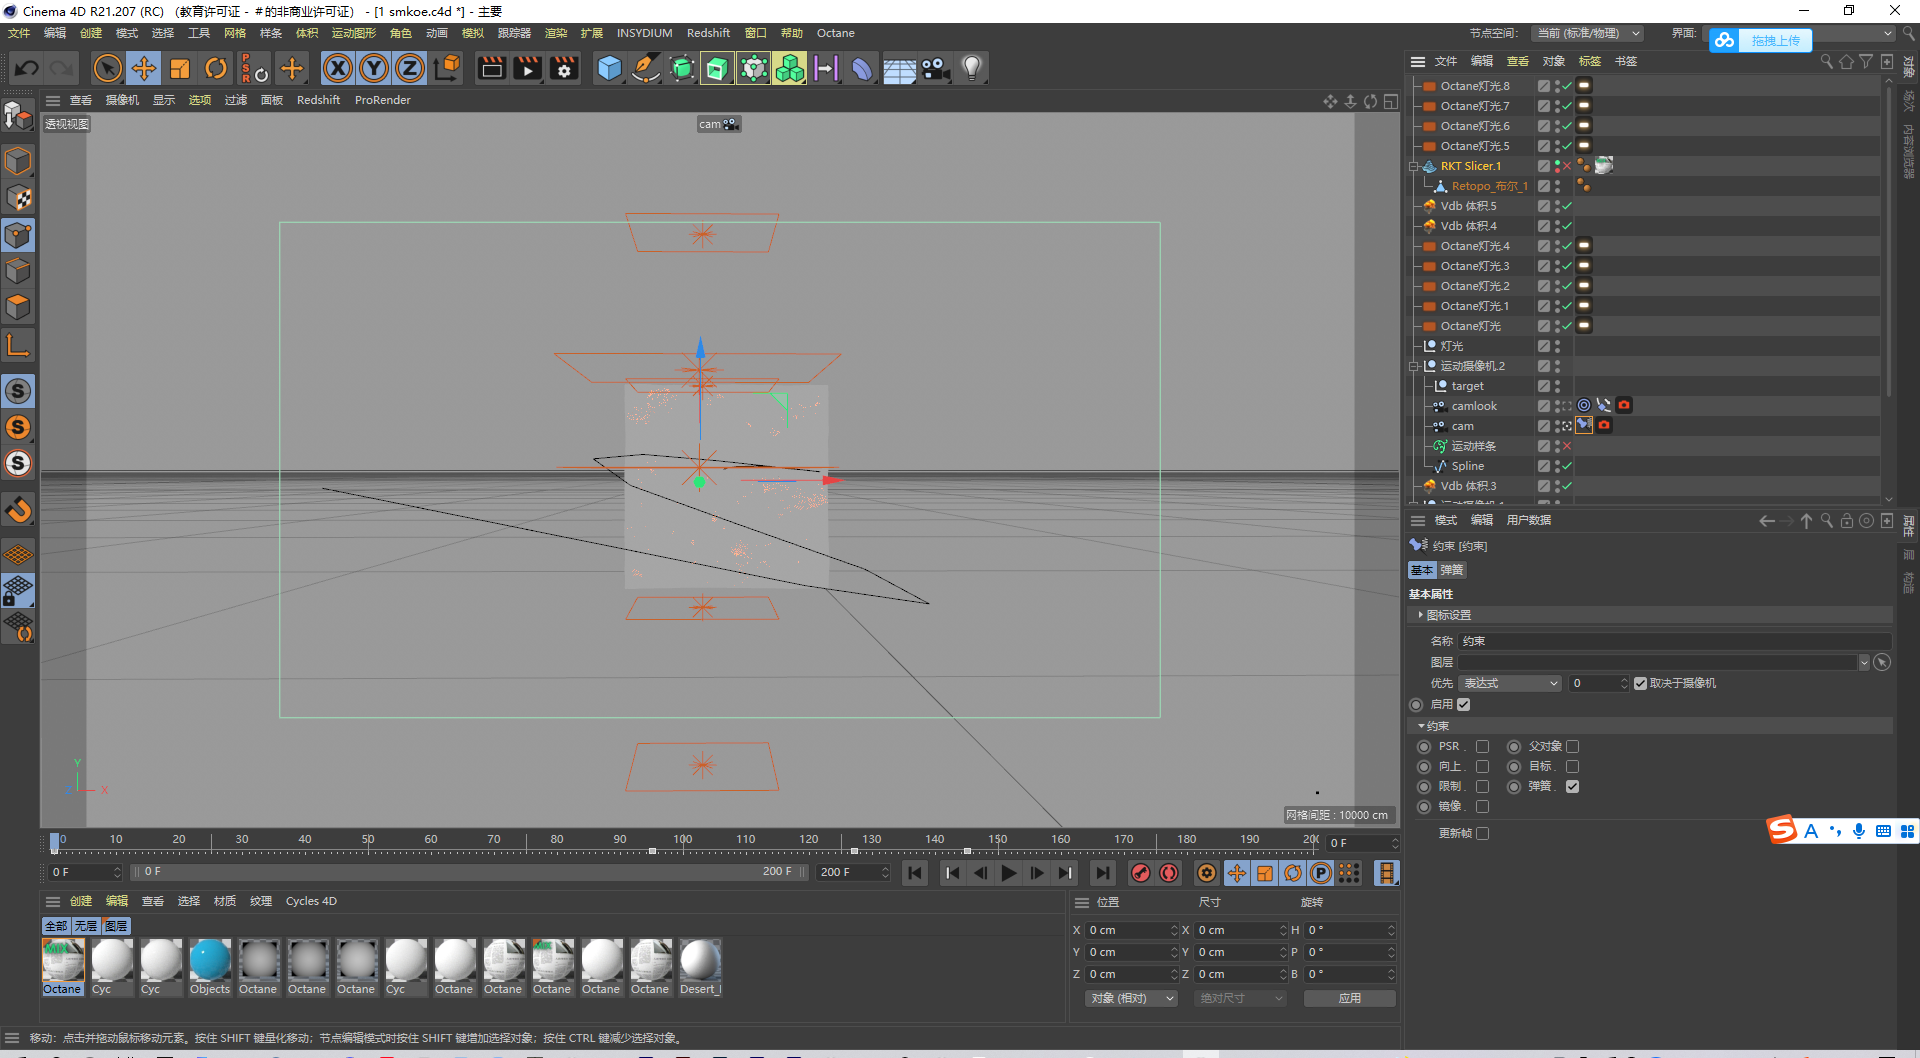Open the bend deformer icon
The width and height of the screenshot is (1920, 1058).
point(862,68)
